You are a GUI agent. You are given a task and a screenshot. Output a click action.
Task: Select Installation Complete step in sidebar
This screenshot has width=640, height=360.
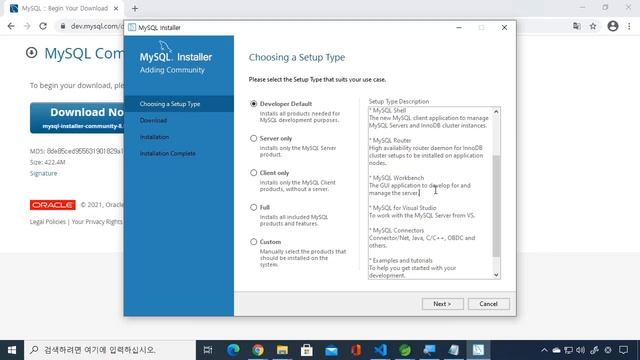point(167,153)
